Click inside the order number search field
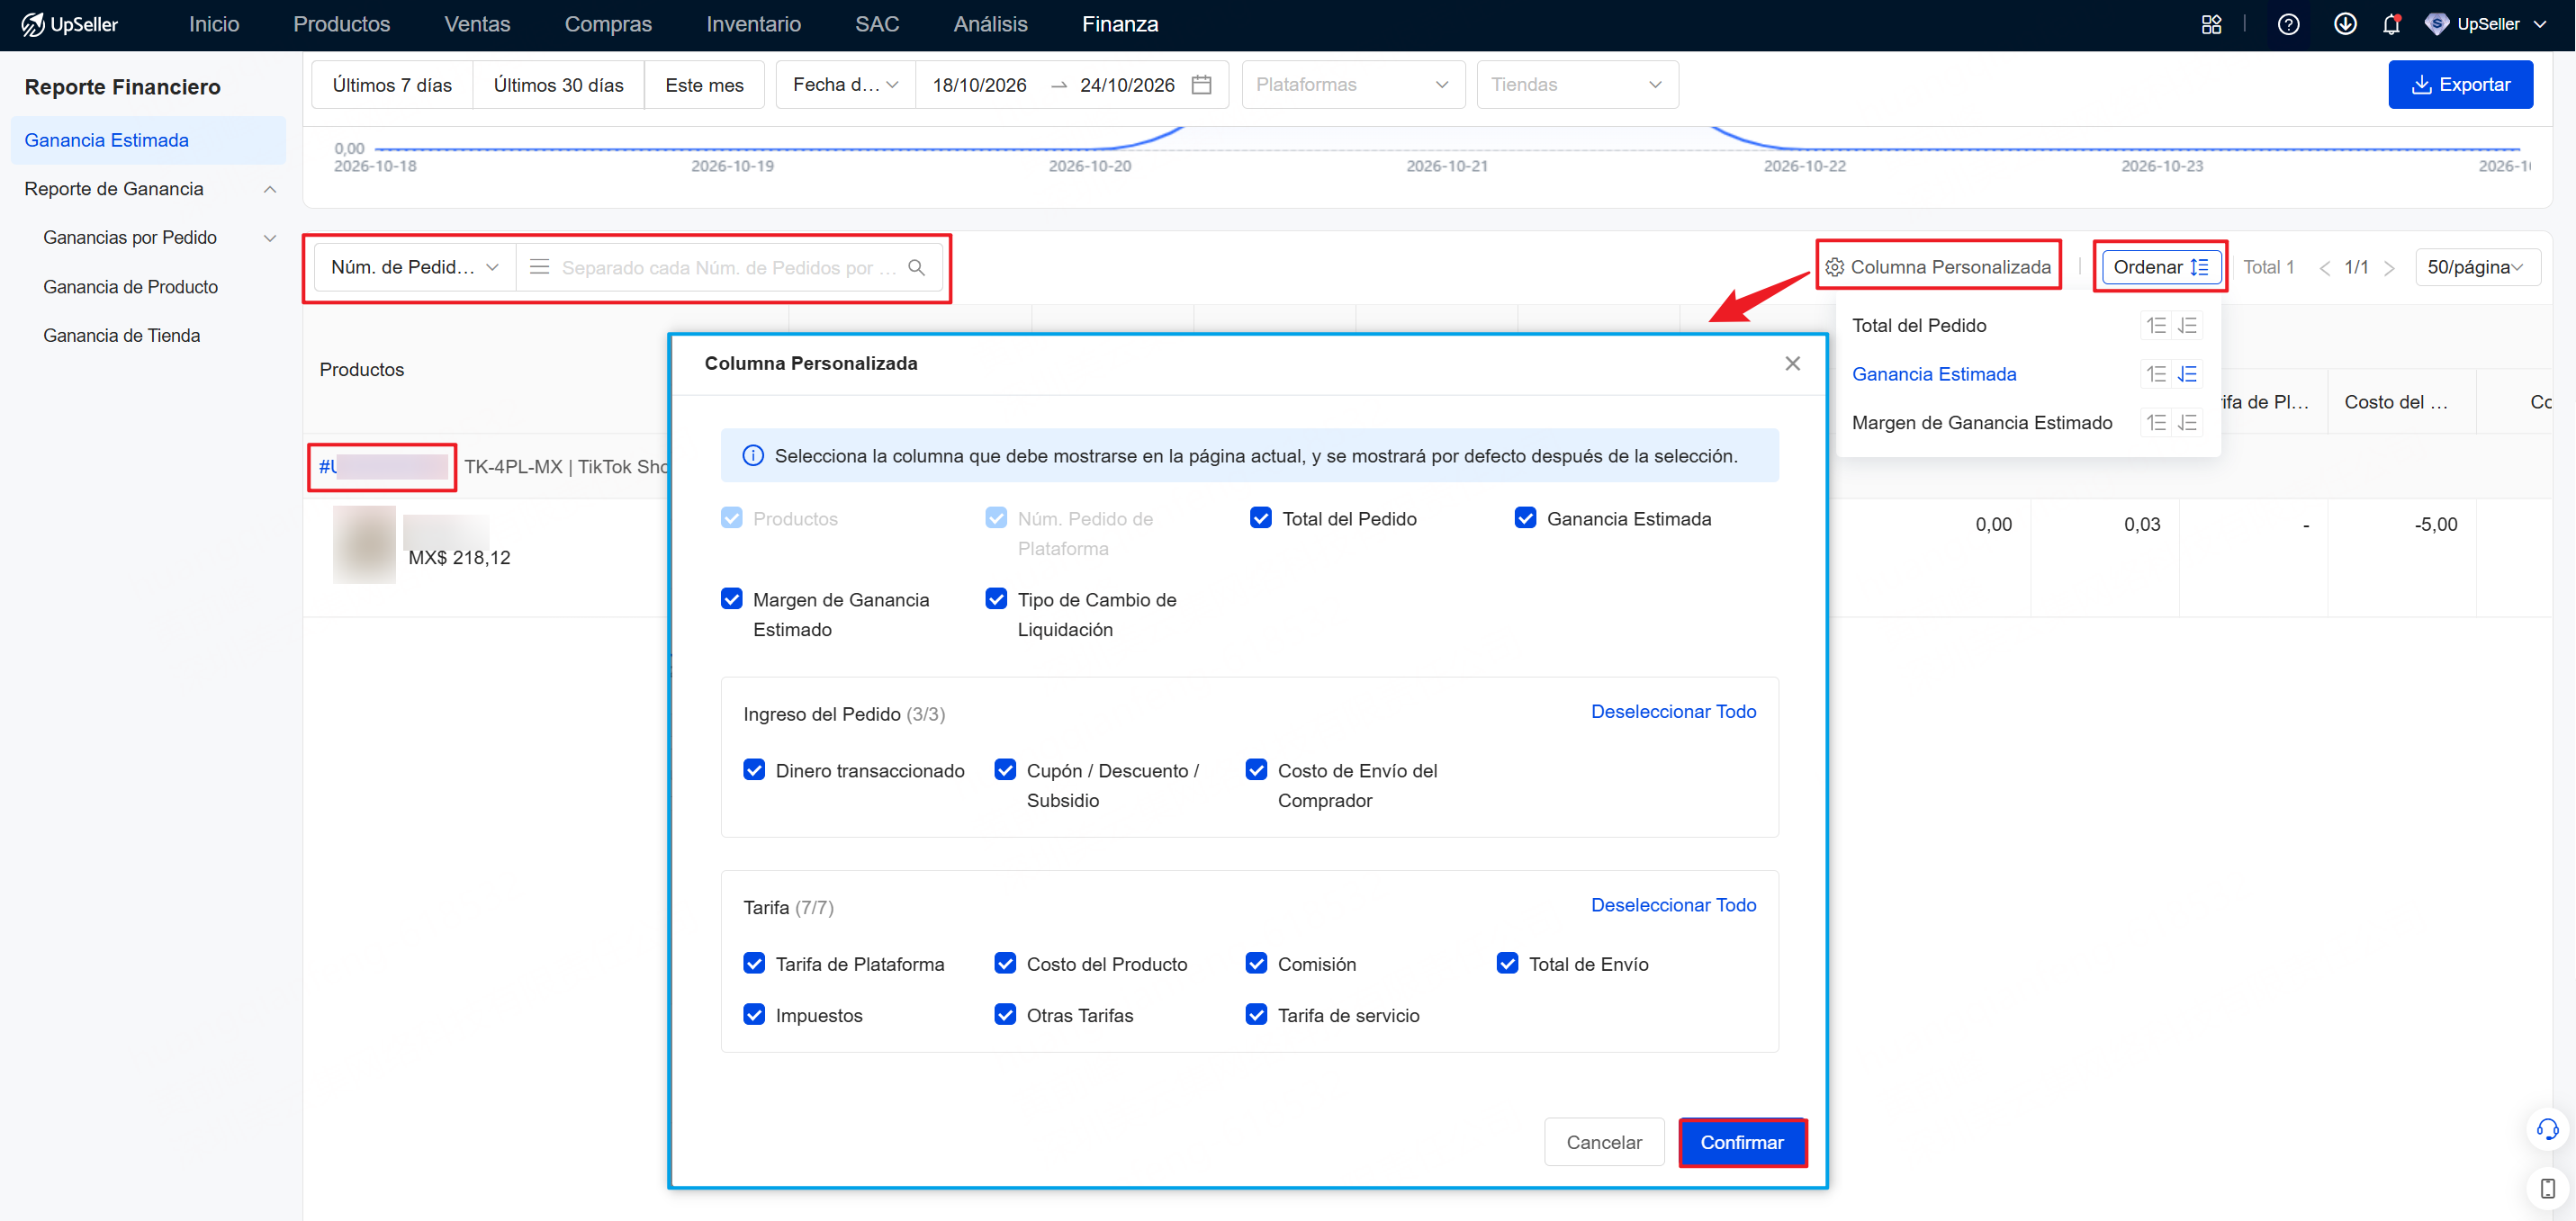The width and height of the screenshot is (2576, 1221). pos(727,267)
